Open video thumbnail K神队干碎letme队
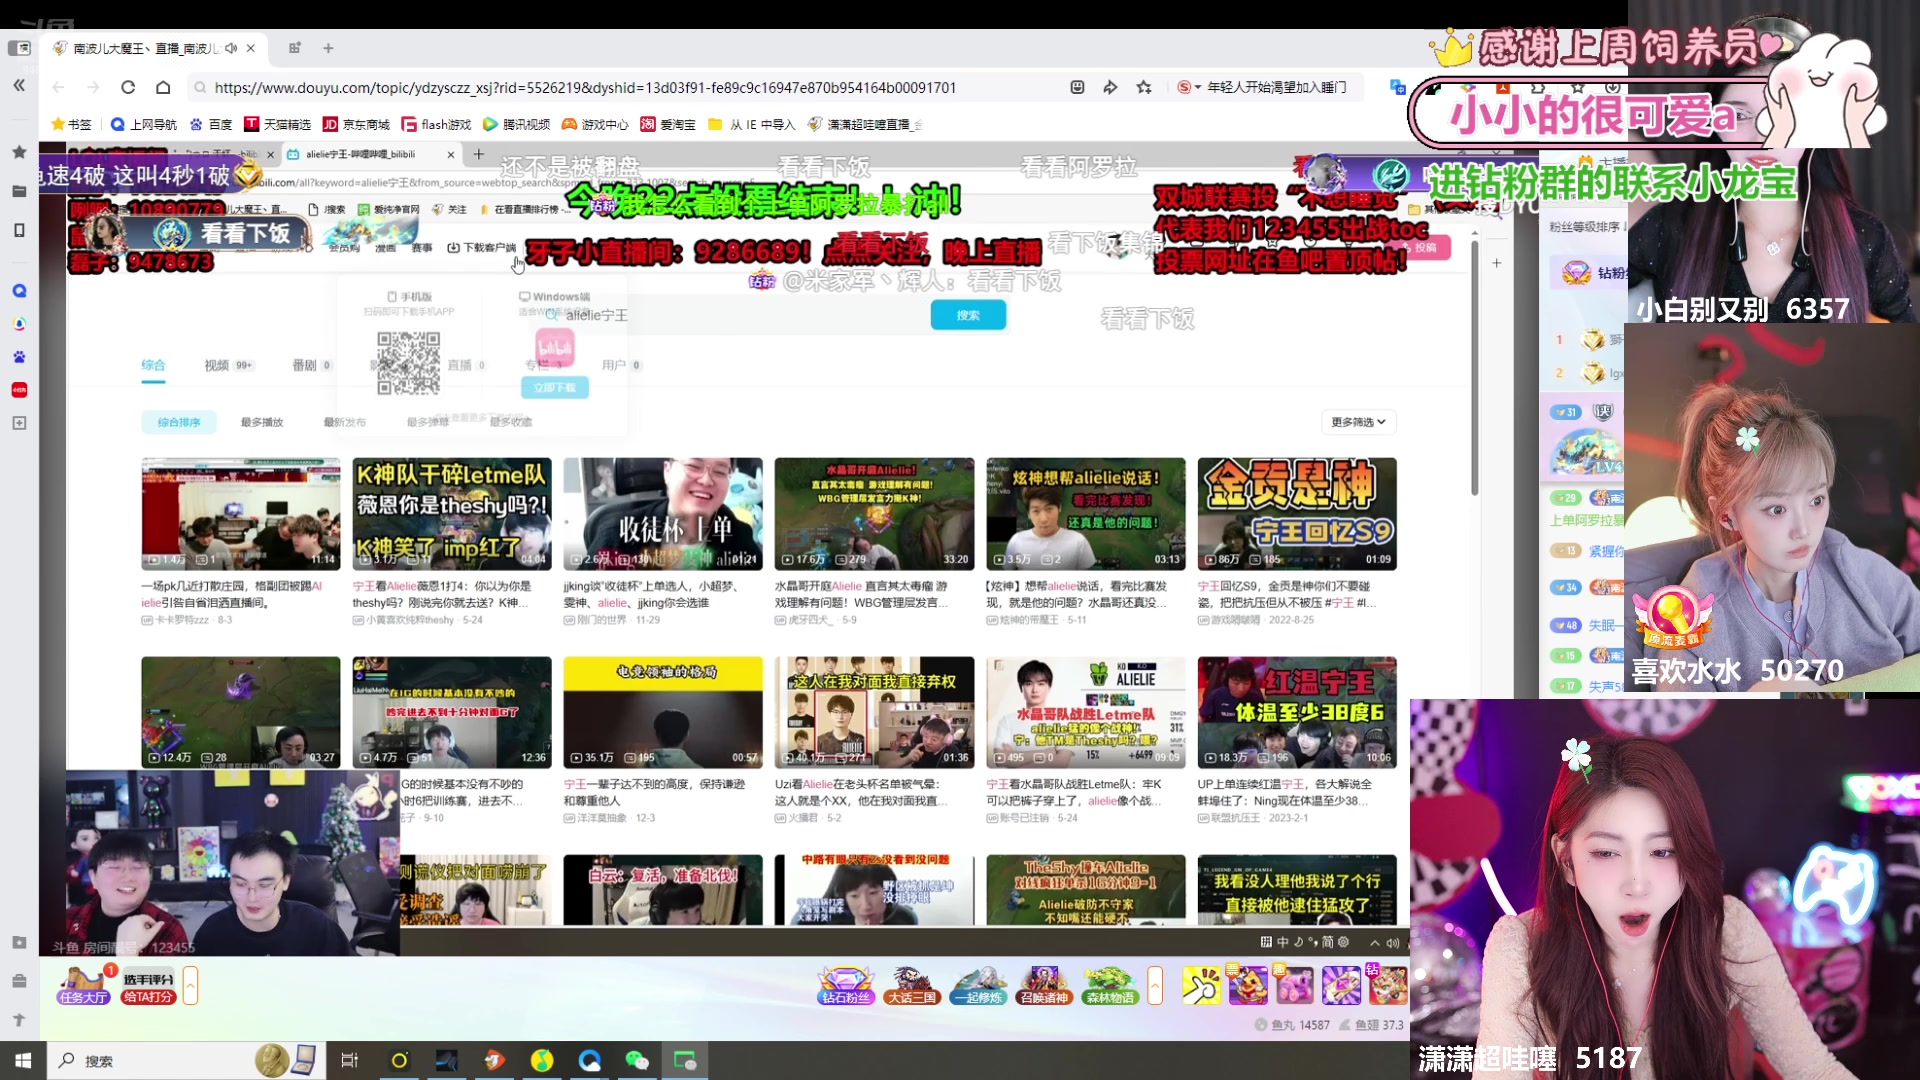Image resolution: width=1920 pixels, height=1080 pixels. pos(452,514)
